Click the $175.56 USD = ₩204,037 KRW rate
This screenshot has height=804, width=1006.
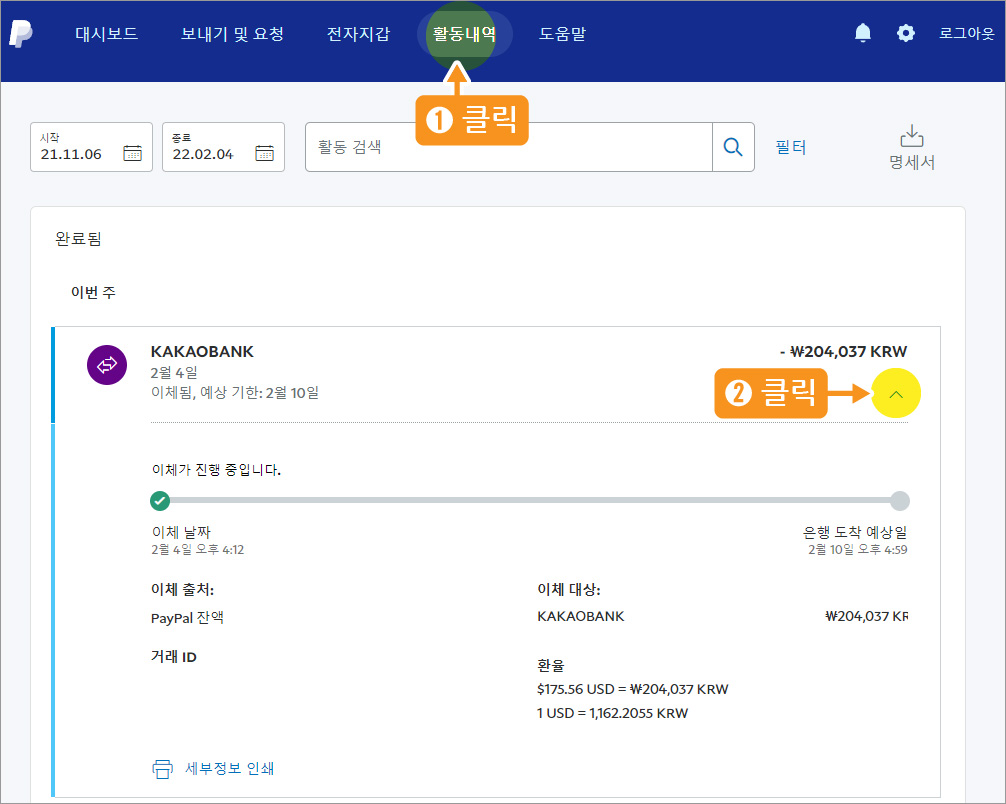point(633,689)
